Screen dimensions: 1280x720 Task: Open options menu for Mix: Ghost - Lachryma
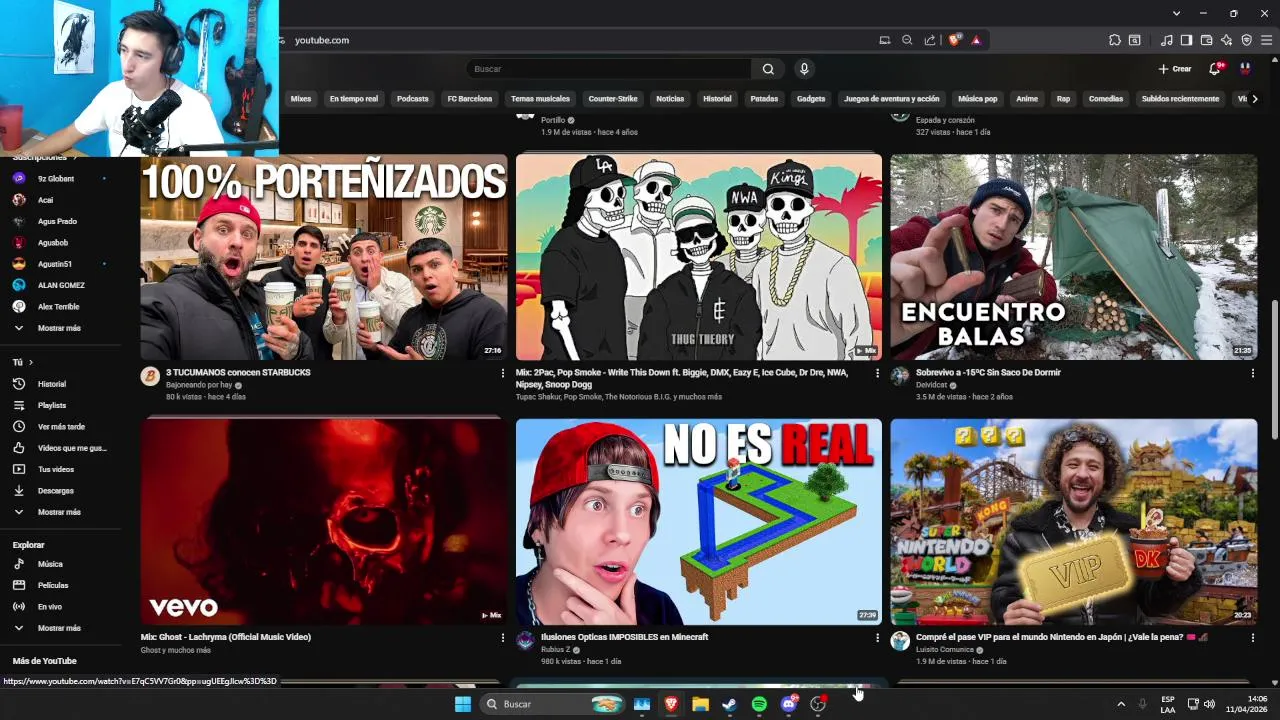(503, 637)
